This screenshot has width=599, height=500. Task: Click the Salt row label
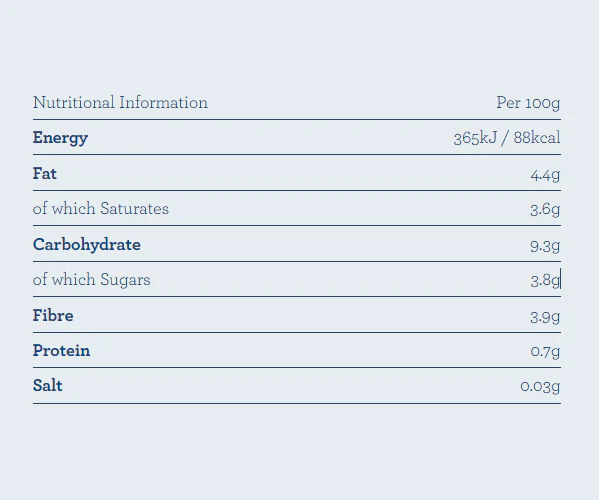47,386
